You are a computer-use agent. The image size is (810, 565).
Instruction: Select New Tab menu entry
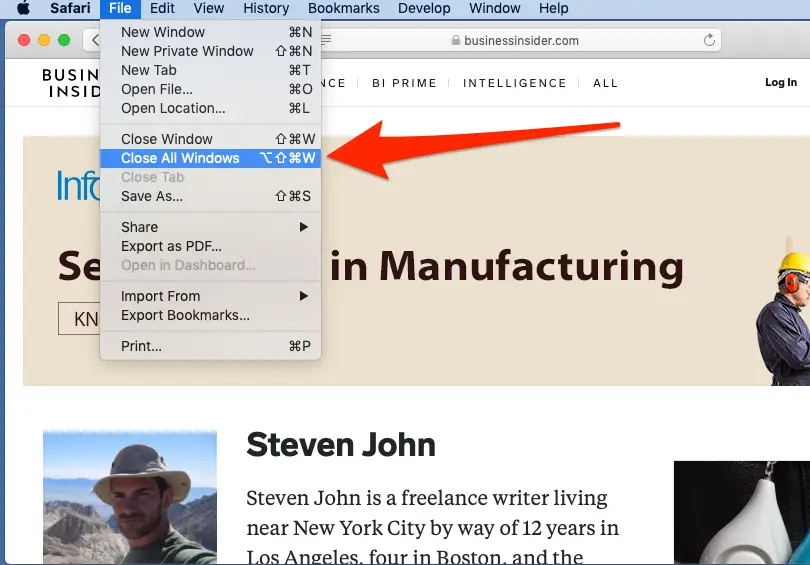[210, 70]
